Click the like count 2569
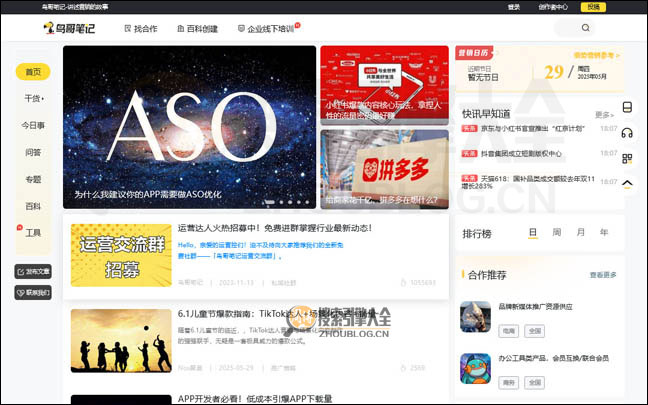The width and height of the screenshot is (648, 405). [x=413, y=367]
